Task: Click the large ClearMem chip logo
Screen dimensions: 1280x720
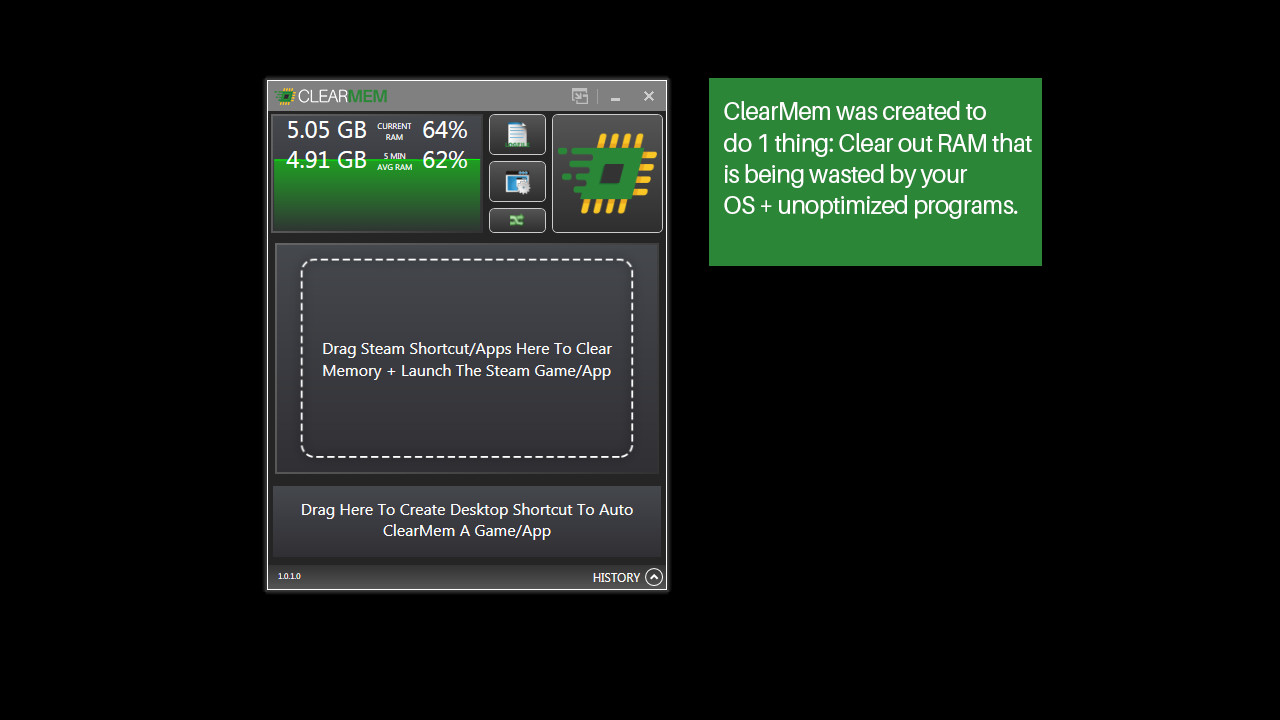Action: click(607, 172)
